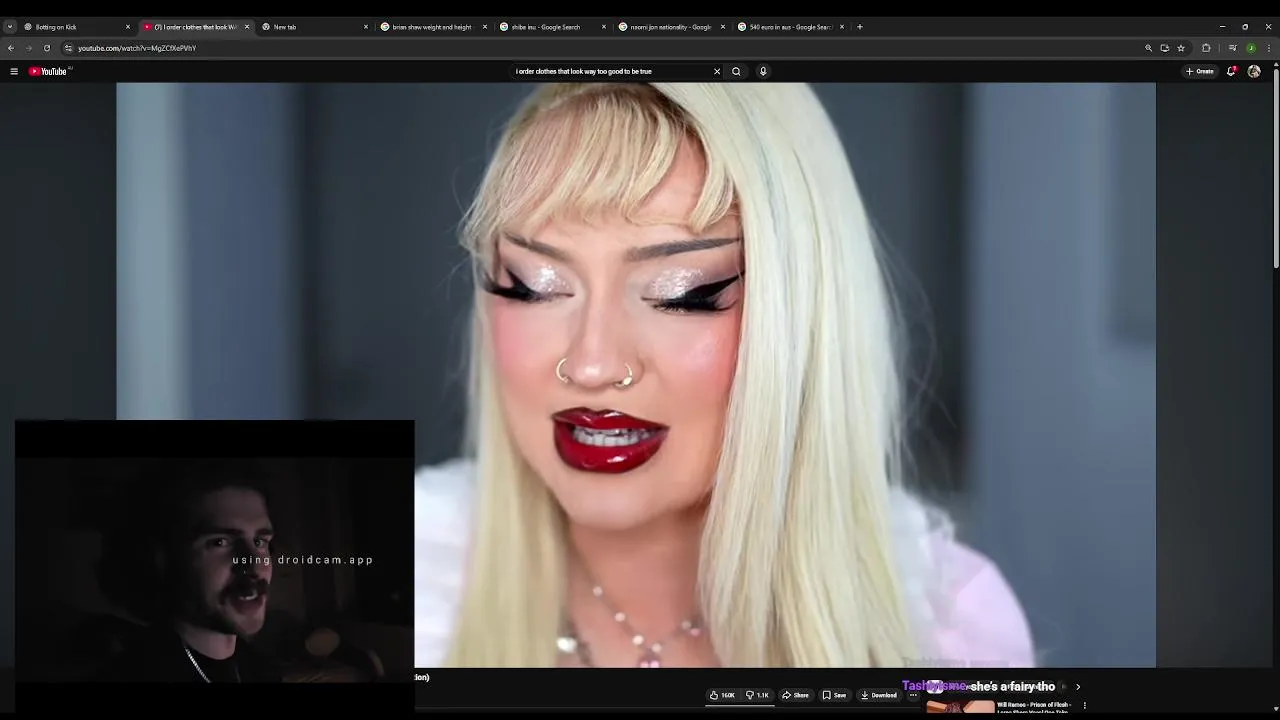
Task: Close the 540 euro in aus tab
Action: point(842,27)
